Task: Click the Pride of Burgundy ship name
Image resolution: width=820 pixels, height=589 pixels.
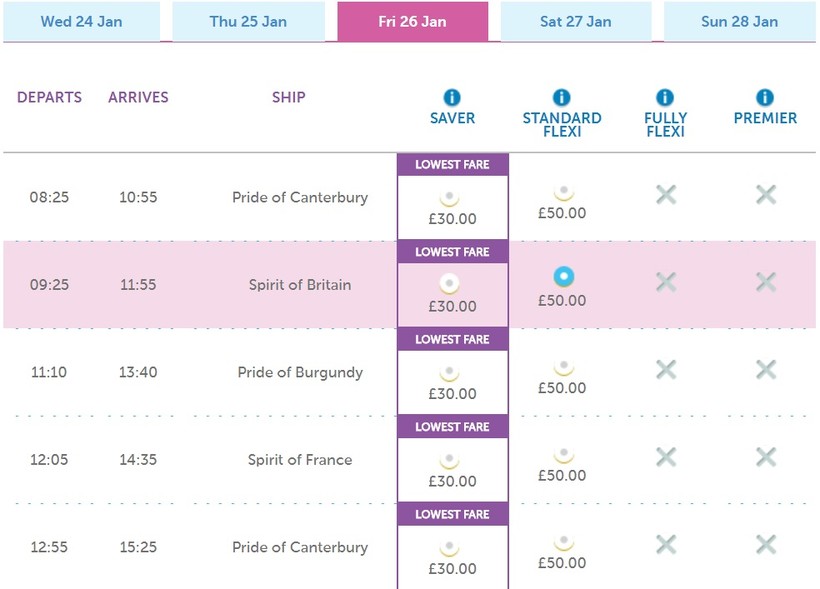Action: click(300, 372)
